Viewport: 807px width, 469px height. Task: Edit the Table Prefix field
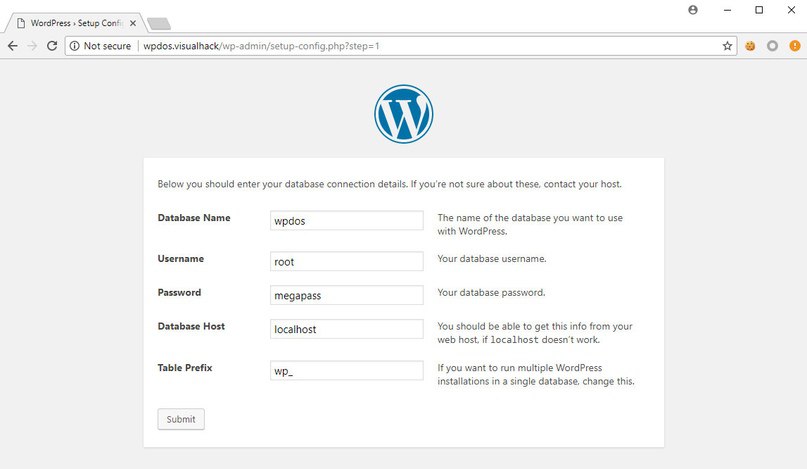pyautogui.click(x=347, y=370)
